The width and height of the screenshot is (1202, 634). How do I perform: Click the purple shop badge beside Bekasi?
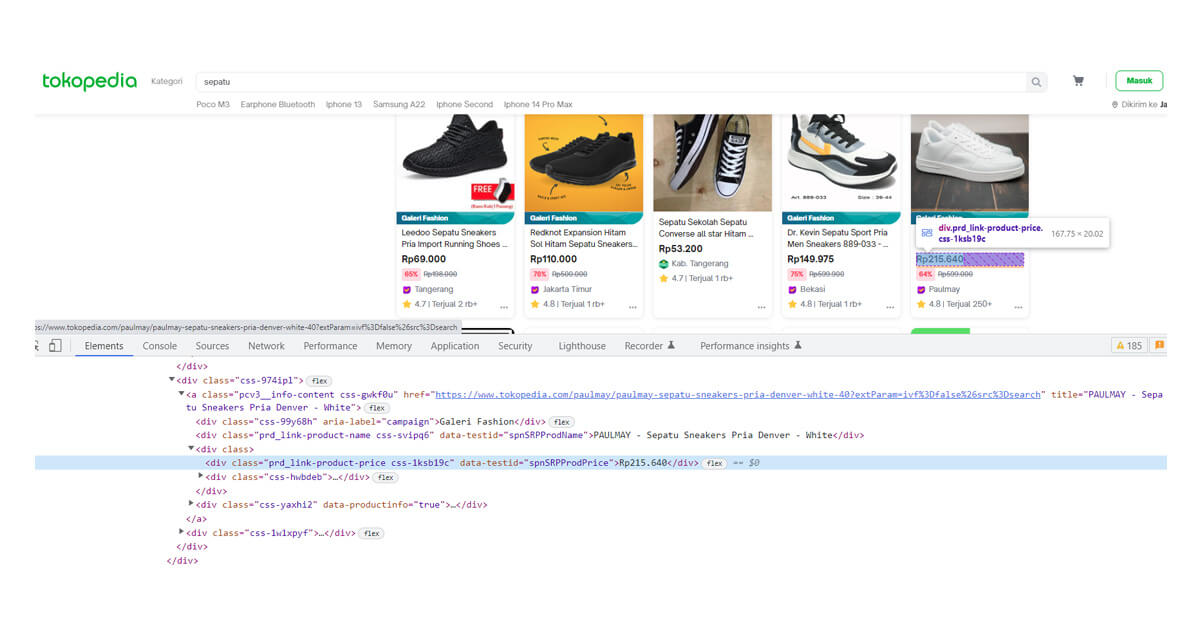[792, 290]
